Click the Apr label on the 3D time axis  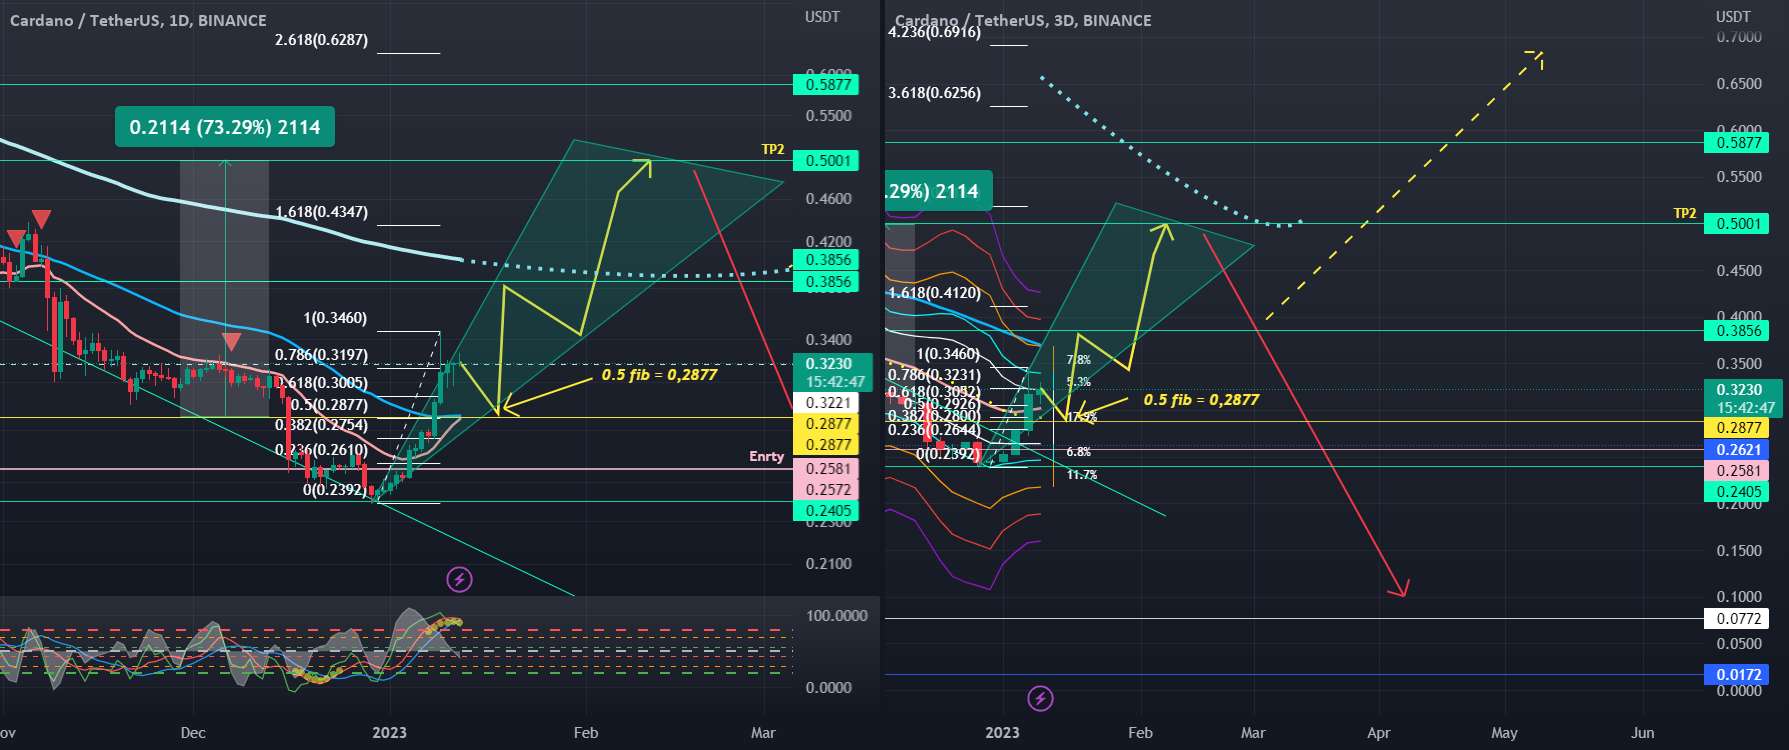point(1379,732)
